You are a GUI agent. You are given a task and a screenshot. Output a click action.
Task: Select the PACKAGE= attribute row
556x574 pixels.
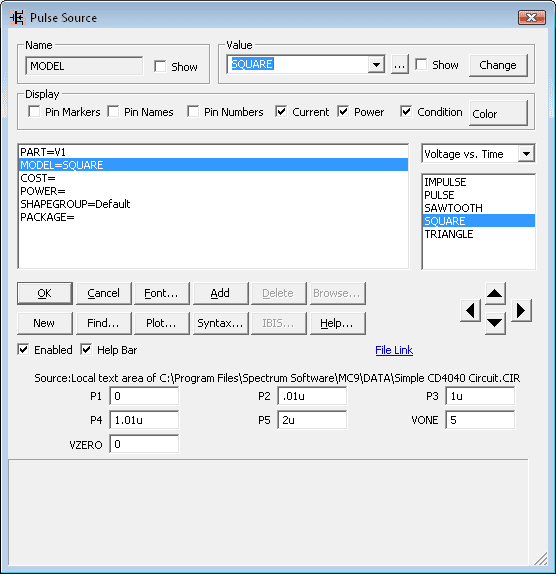tap(213, 217)
